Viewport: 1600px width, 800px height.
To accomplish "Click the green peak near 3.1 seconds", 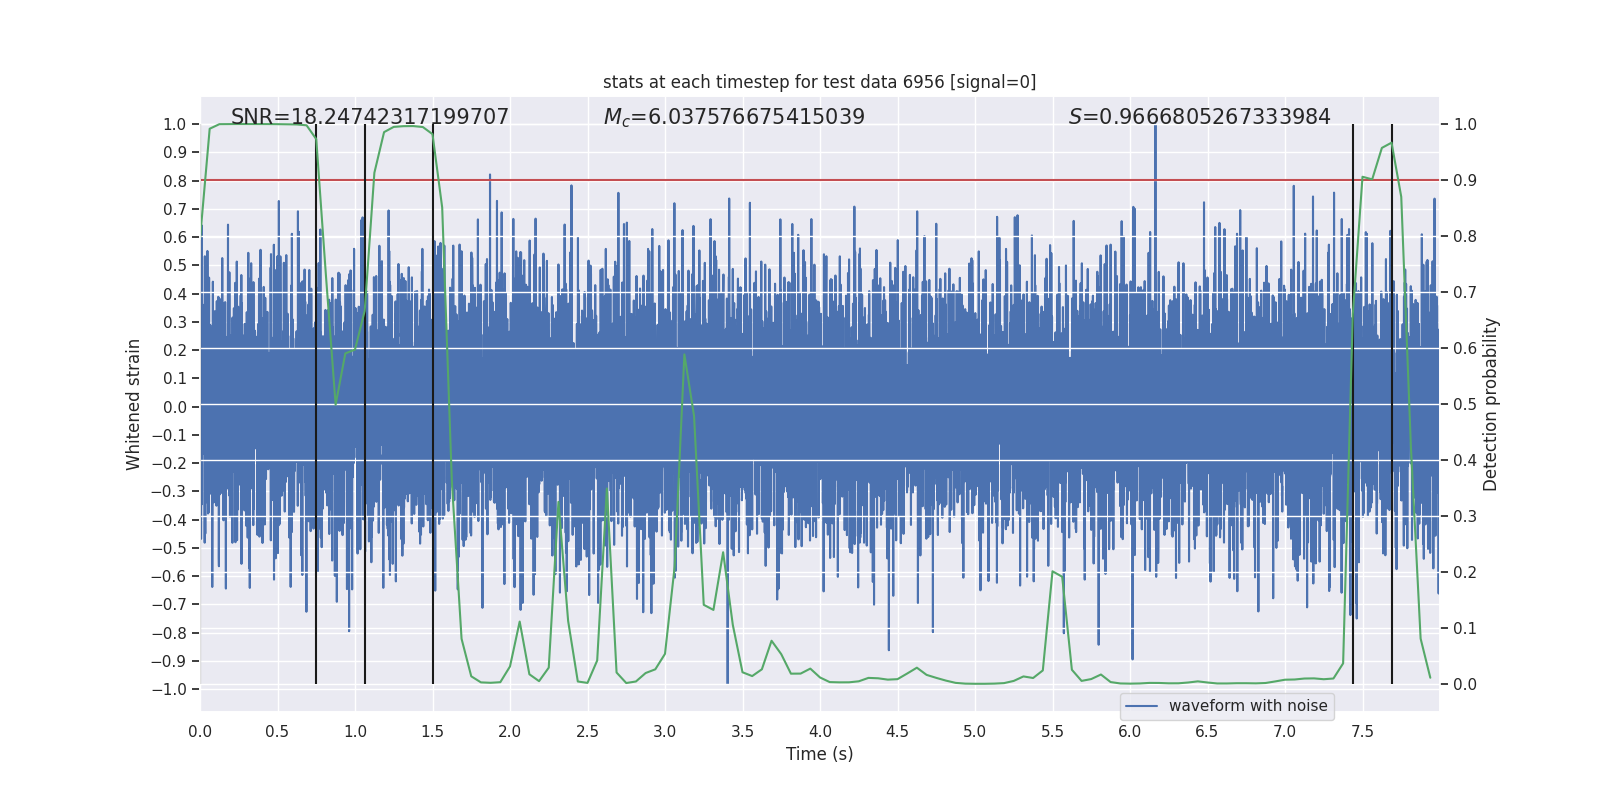I will pos(684,354).
